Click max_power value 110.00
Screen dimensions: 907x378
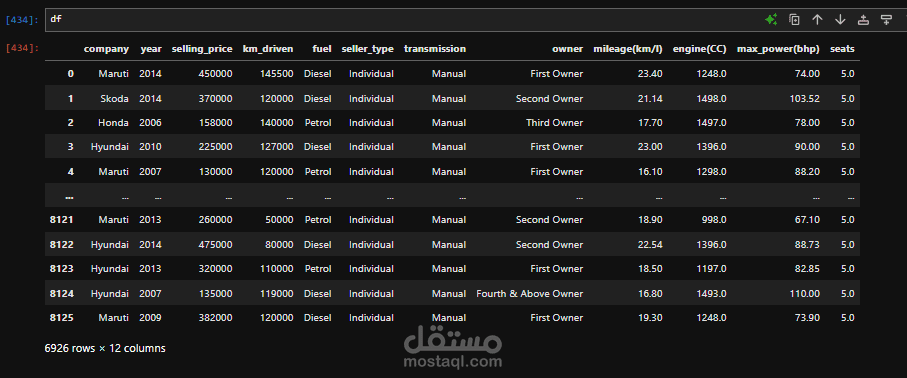(804, 293)
